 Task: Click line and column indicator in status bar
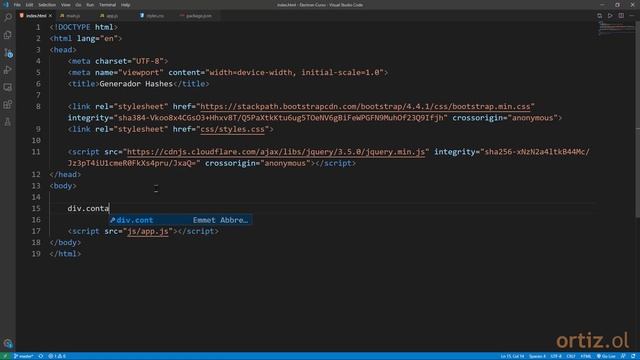tap(512, 356)
